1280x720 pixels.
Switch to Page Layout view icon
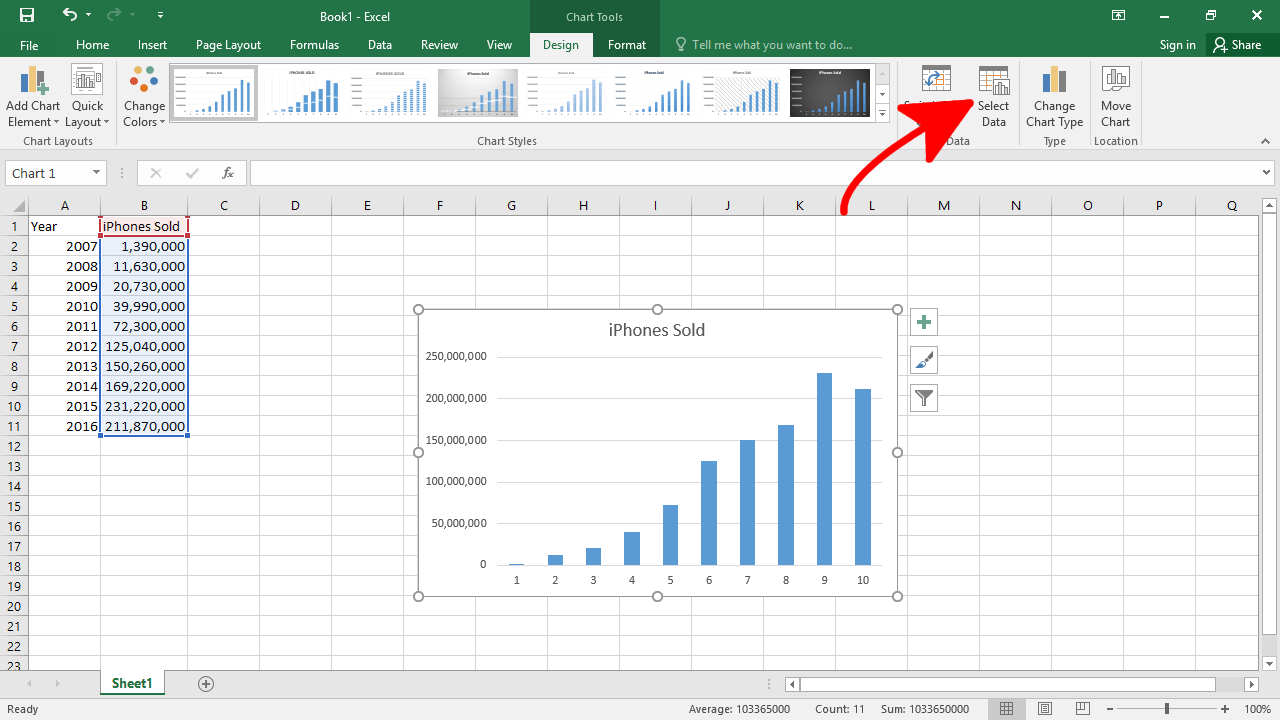point(1045,709)
